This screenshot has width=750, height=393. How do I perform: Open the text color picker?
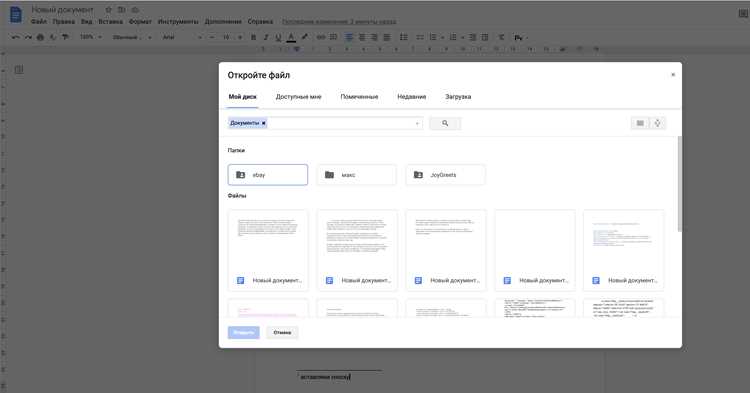291,37
